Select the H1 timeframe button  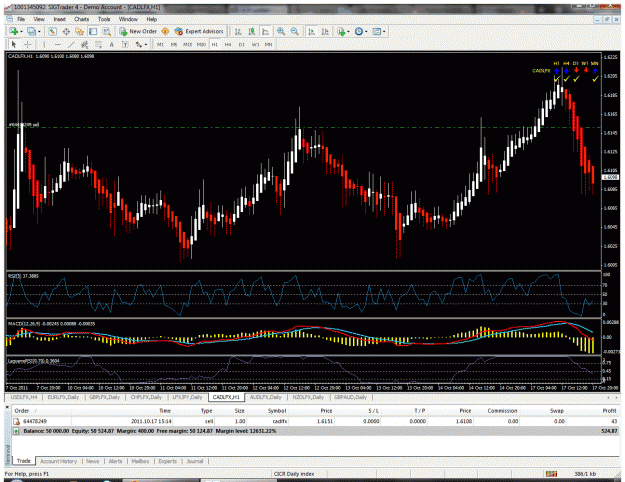(x=214, y=45)
